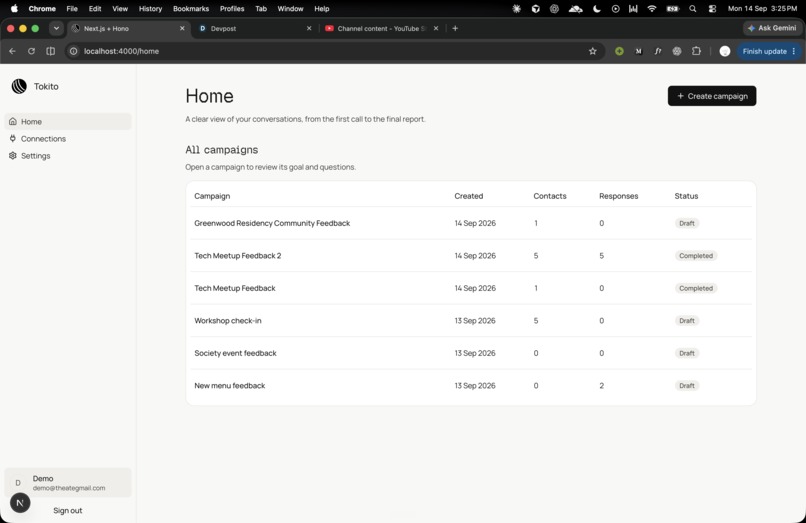The height and width of the screenshot is (523, 806).
Task: Open Control Center icon in menu bar
Action: 712,8
